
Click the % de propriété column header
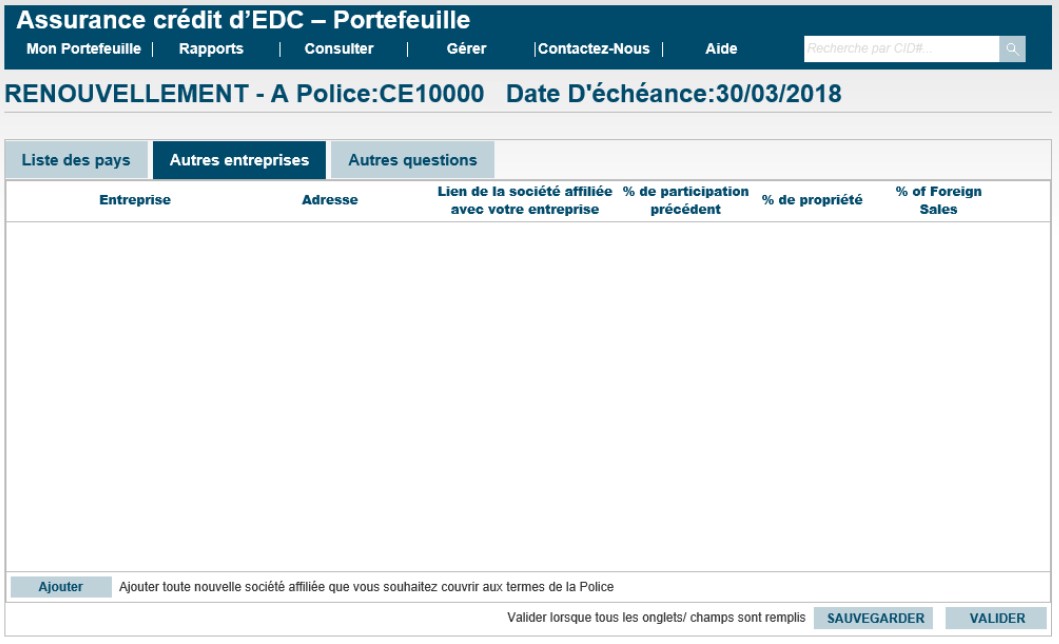coord(812,200)
